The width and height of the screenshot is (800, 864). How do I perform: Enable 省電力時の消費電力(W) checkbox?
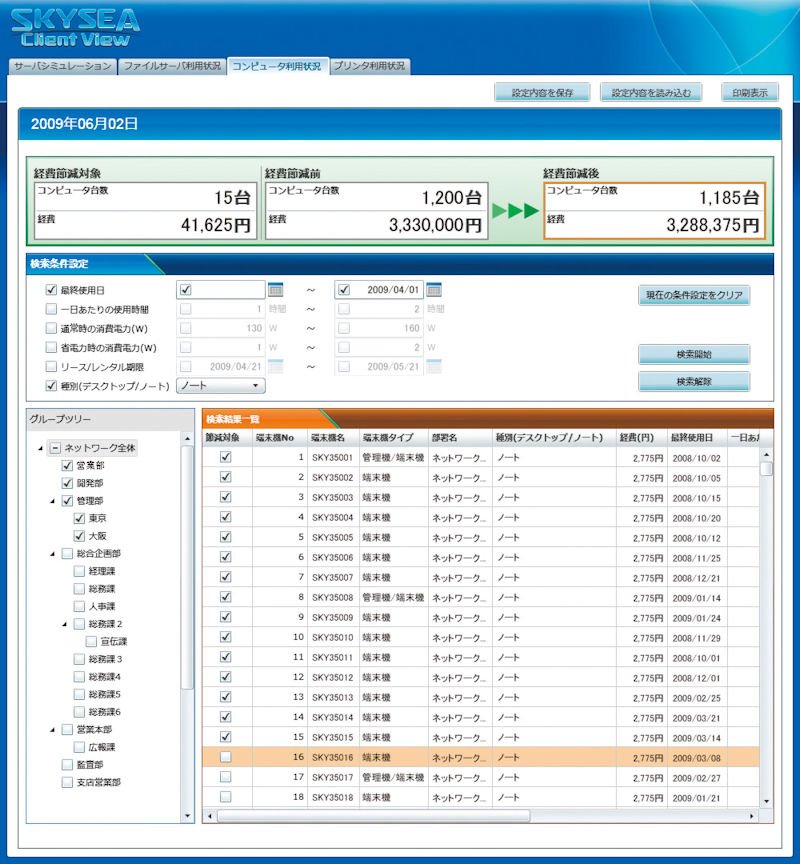[x=51, y=347]
